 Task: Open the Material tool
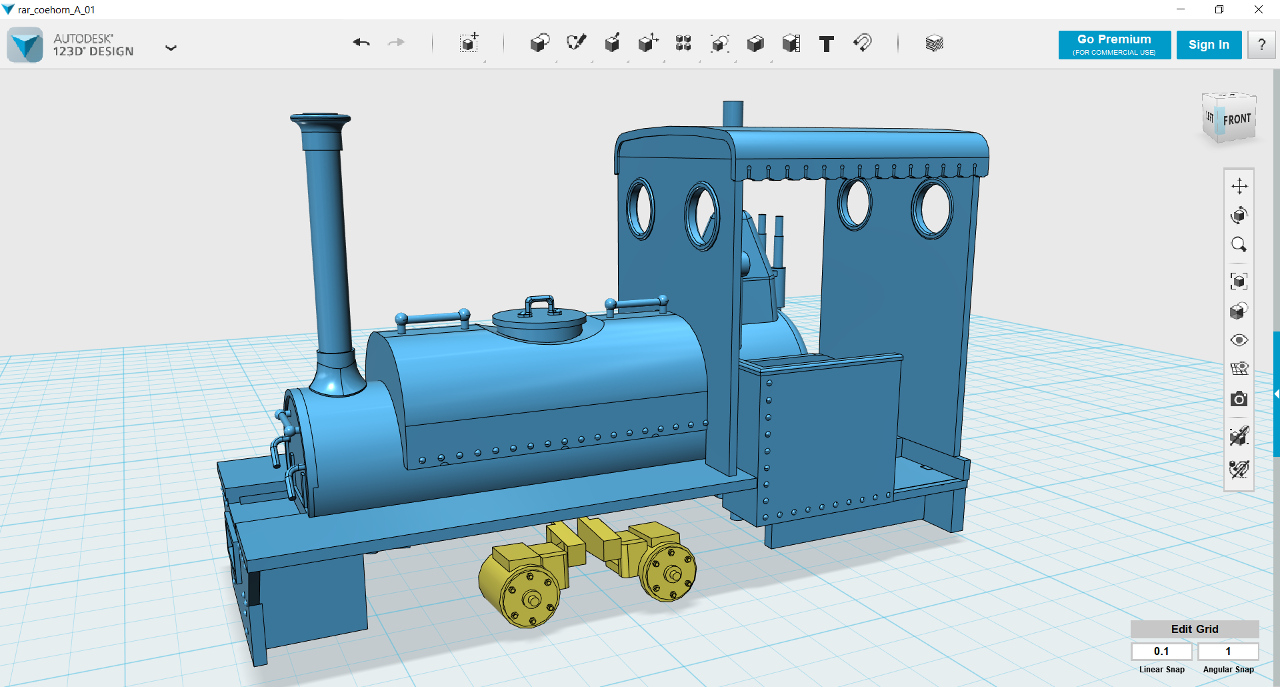click(x=934, y=43)
